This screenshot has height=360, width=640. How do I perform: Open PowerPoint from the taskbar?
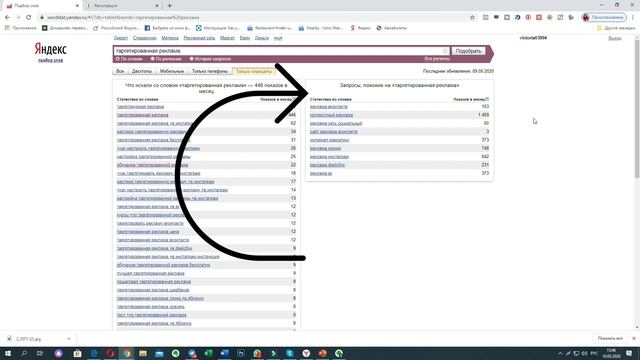(x=322, y=353)
